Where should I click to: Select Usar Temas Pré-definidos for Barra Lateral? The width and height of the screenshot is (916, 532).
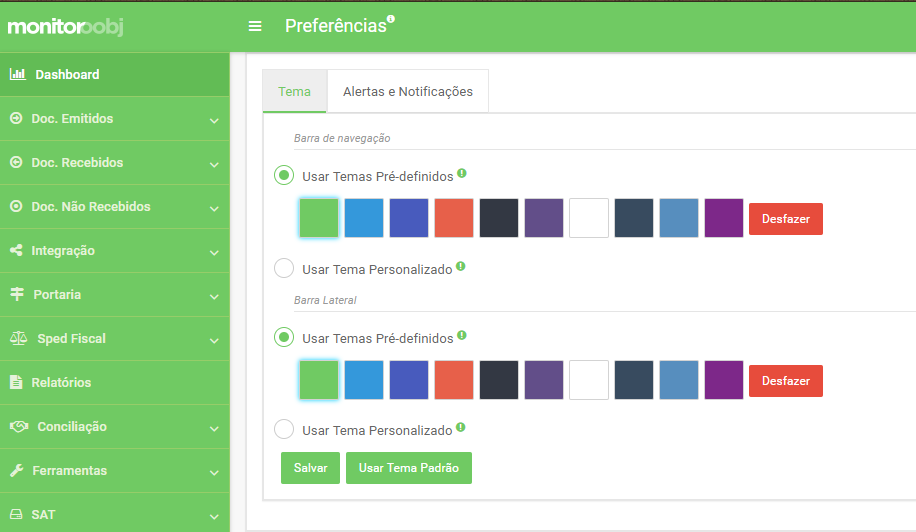(x=284, y=337)
